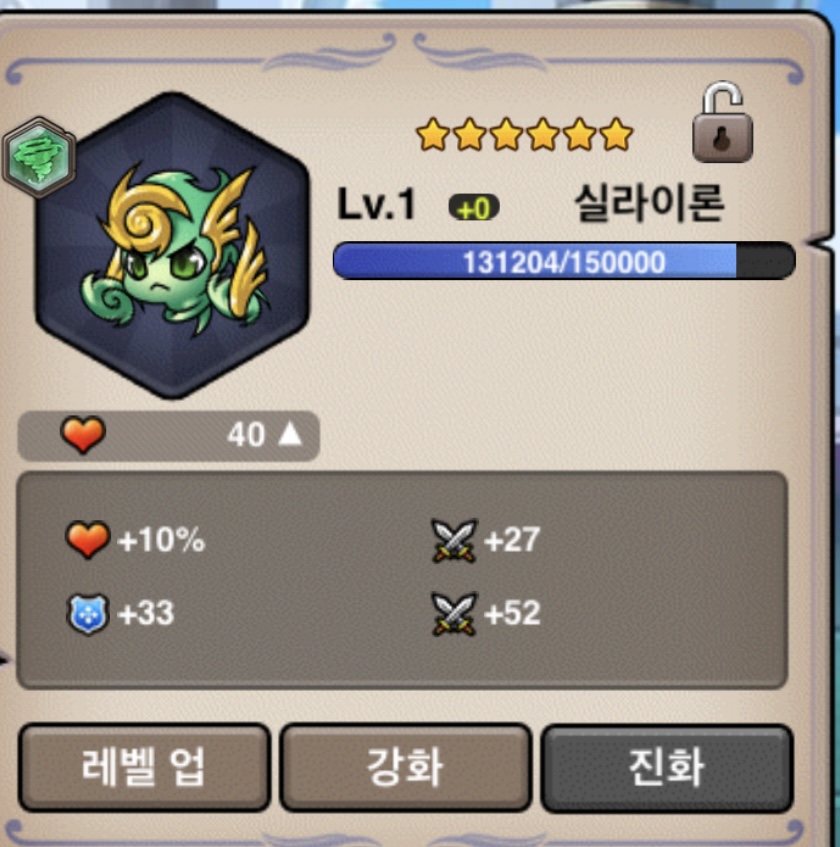Screen dimensions: 840x847
Task: Tap the +0 enhancement badge
Action: [x=474, y=208]
